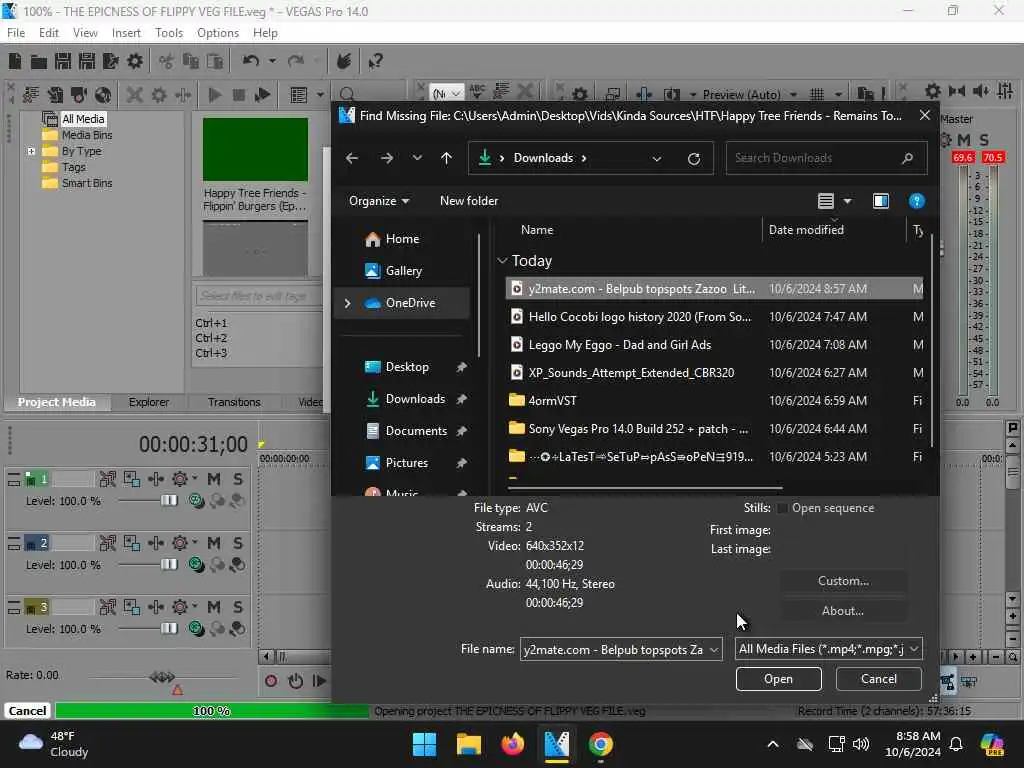Open Firefox from taskbar
Viewport: 1024px width, 768px height.
(513, 744)
